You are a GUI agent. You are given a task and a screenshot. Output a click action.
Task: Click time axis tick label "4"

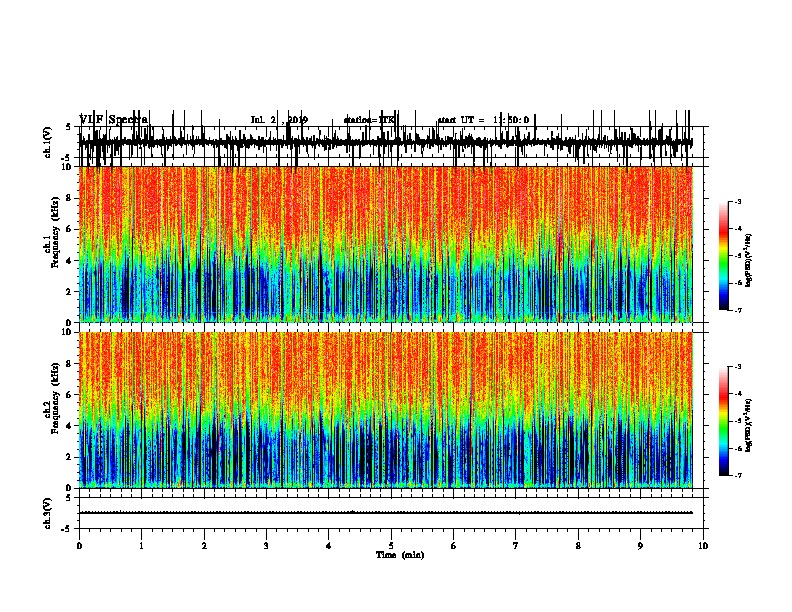click(x=329, y=546)
